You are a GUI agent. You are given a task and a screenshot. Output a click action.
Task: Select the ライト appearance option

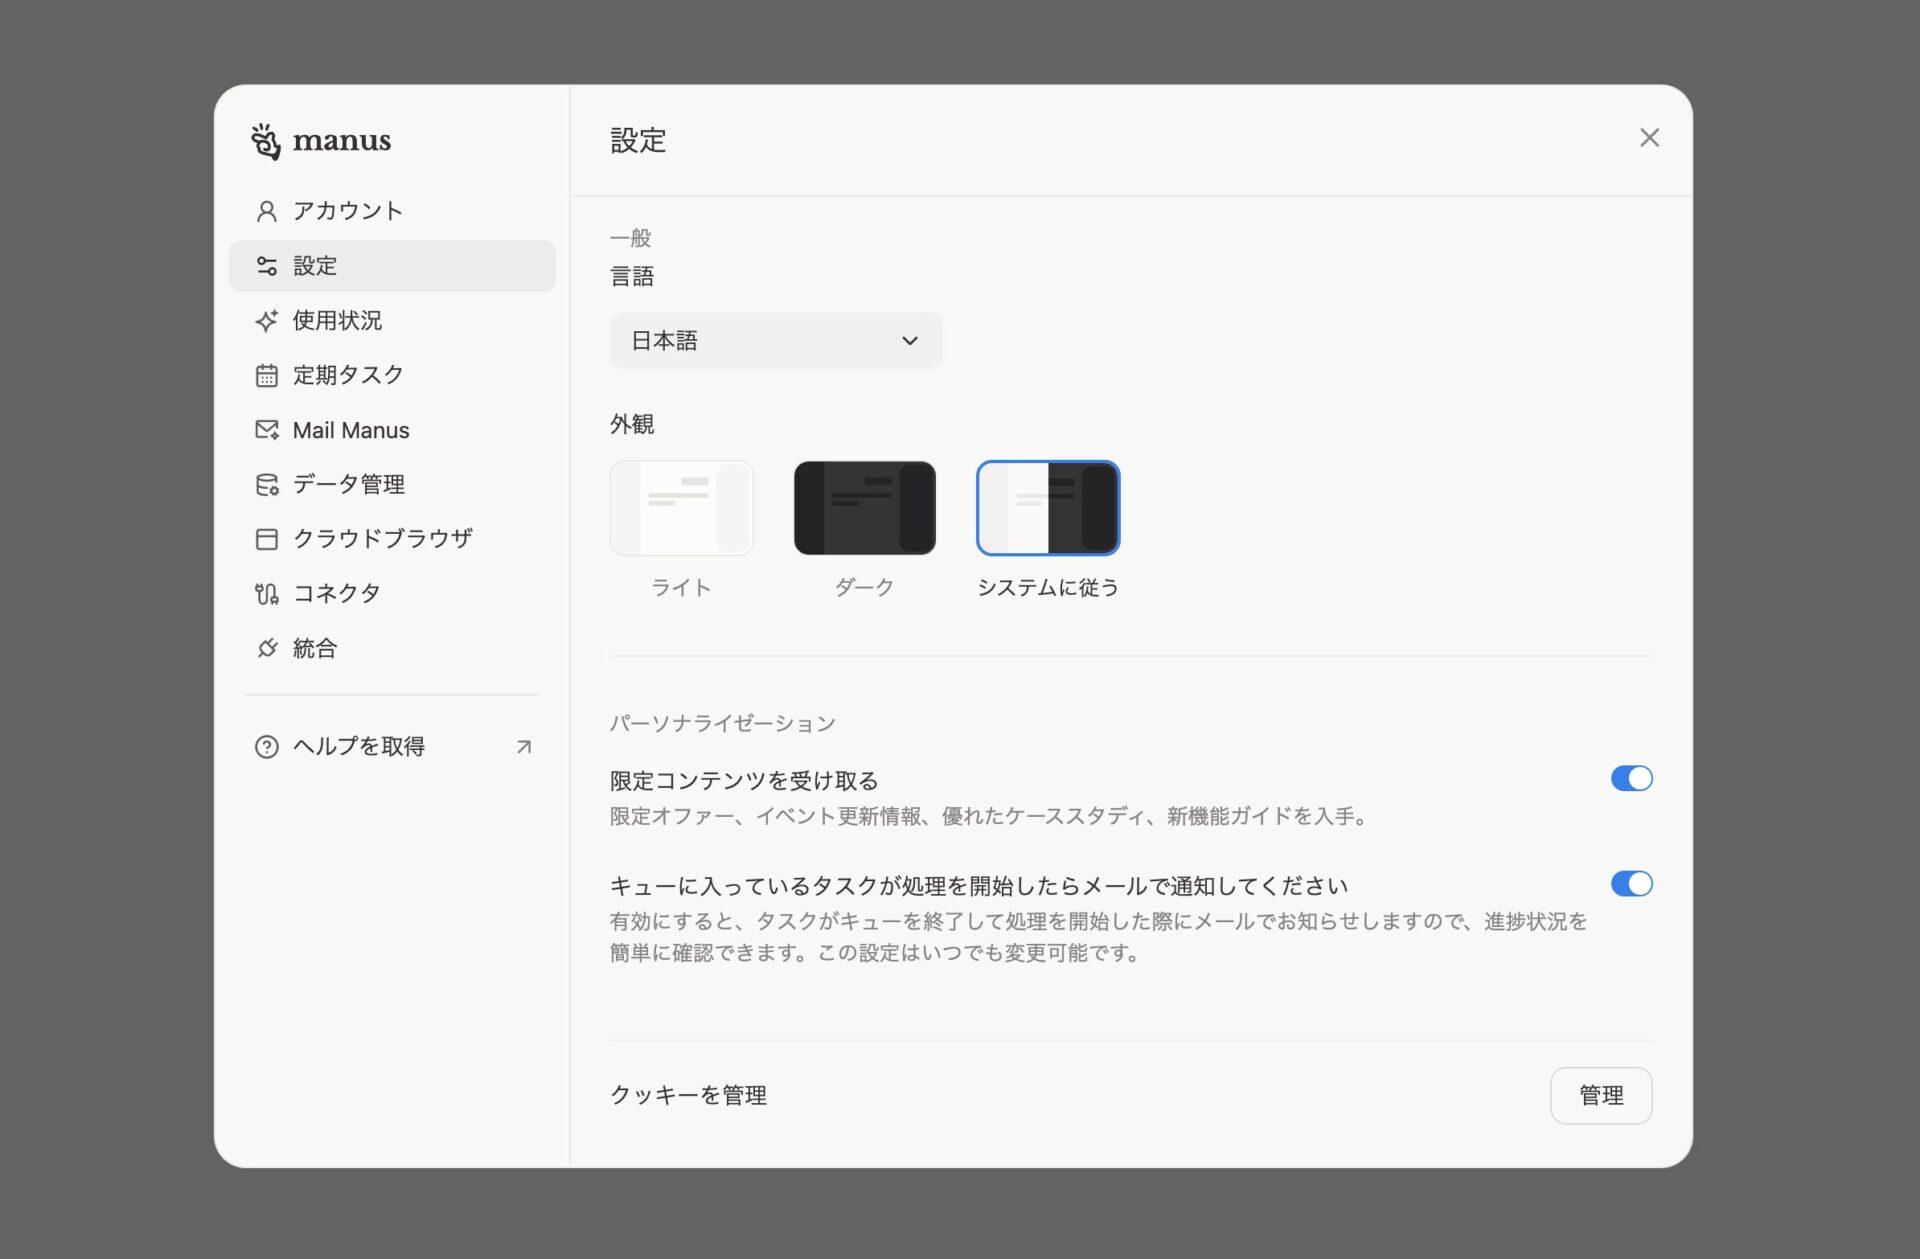(x=681, y=507)
